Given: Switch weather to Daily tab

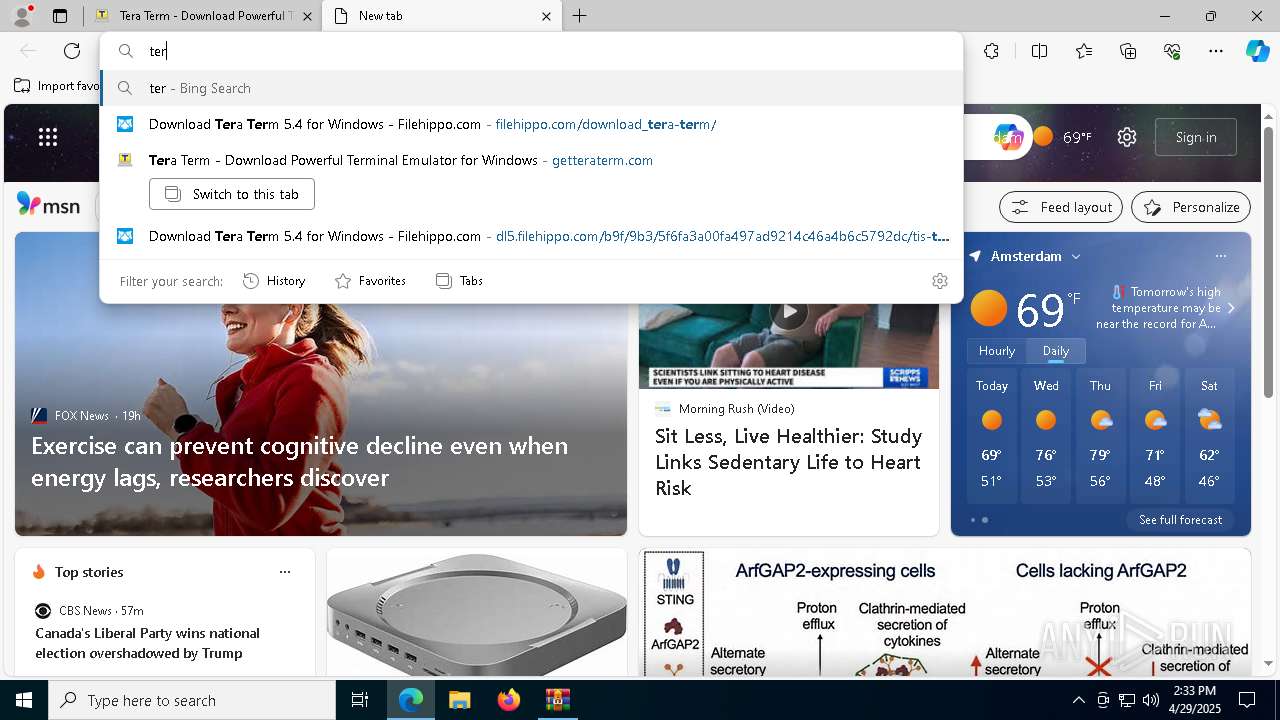Looking at the screenshot, I should click(1056, 351).
